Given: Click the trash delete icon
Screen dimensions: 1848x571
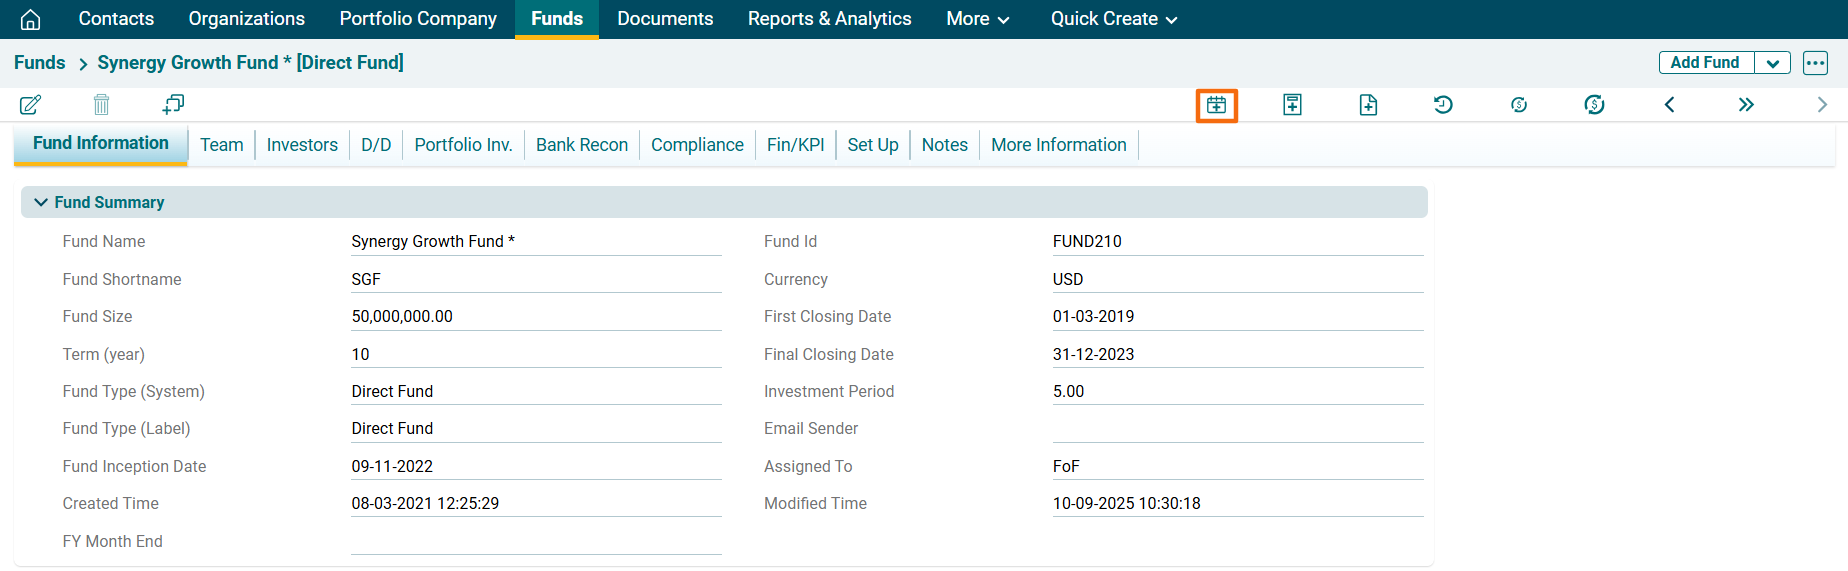Looking at the screenshot, I should [101, 104].
